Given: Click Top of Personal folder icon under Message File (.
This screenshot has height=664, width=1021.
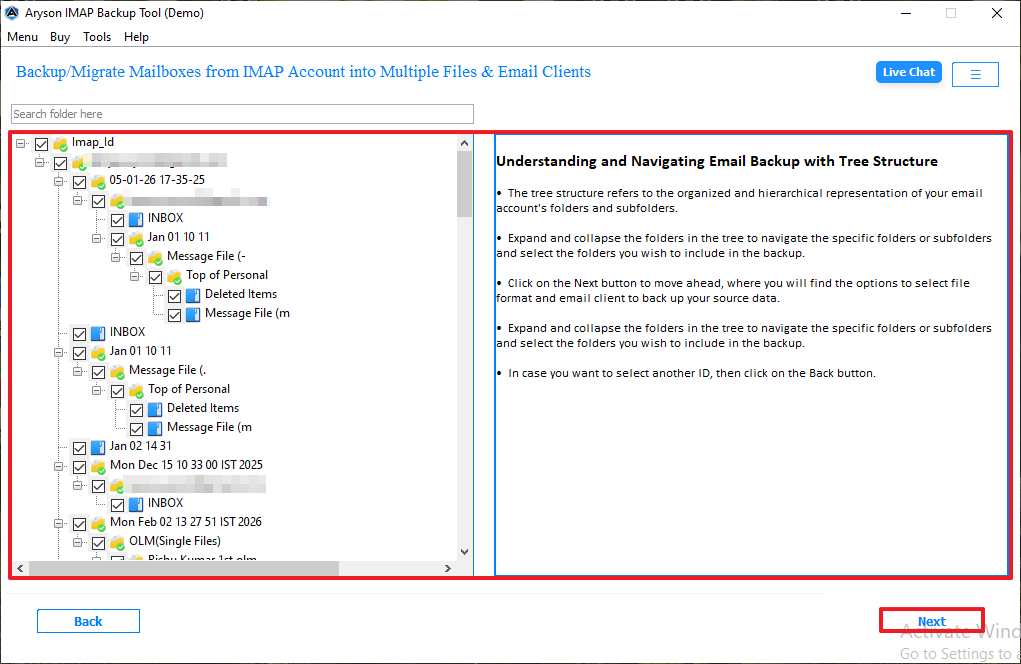Looking at the screenshot, I should pos(136,391).
